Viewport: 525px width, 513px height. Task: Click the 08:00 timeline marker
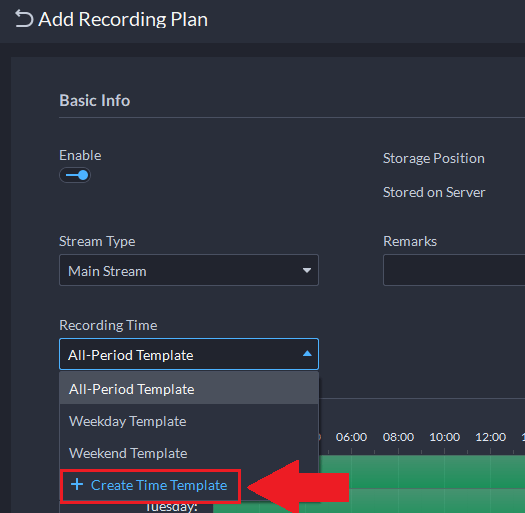(398, 437)
